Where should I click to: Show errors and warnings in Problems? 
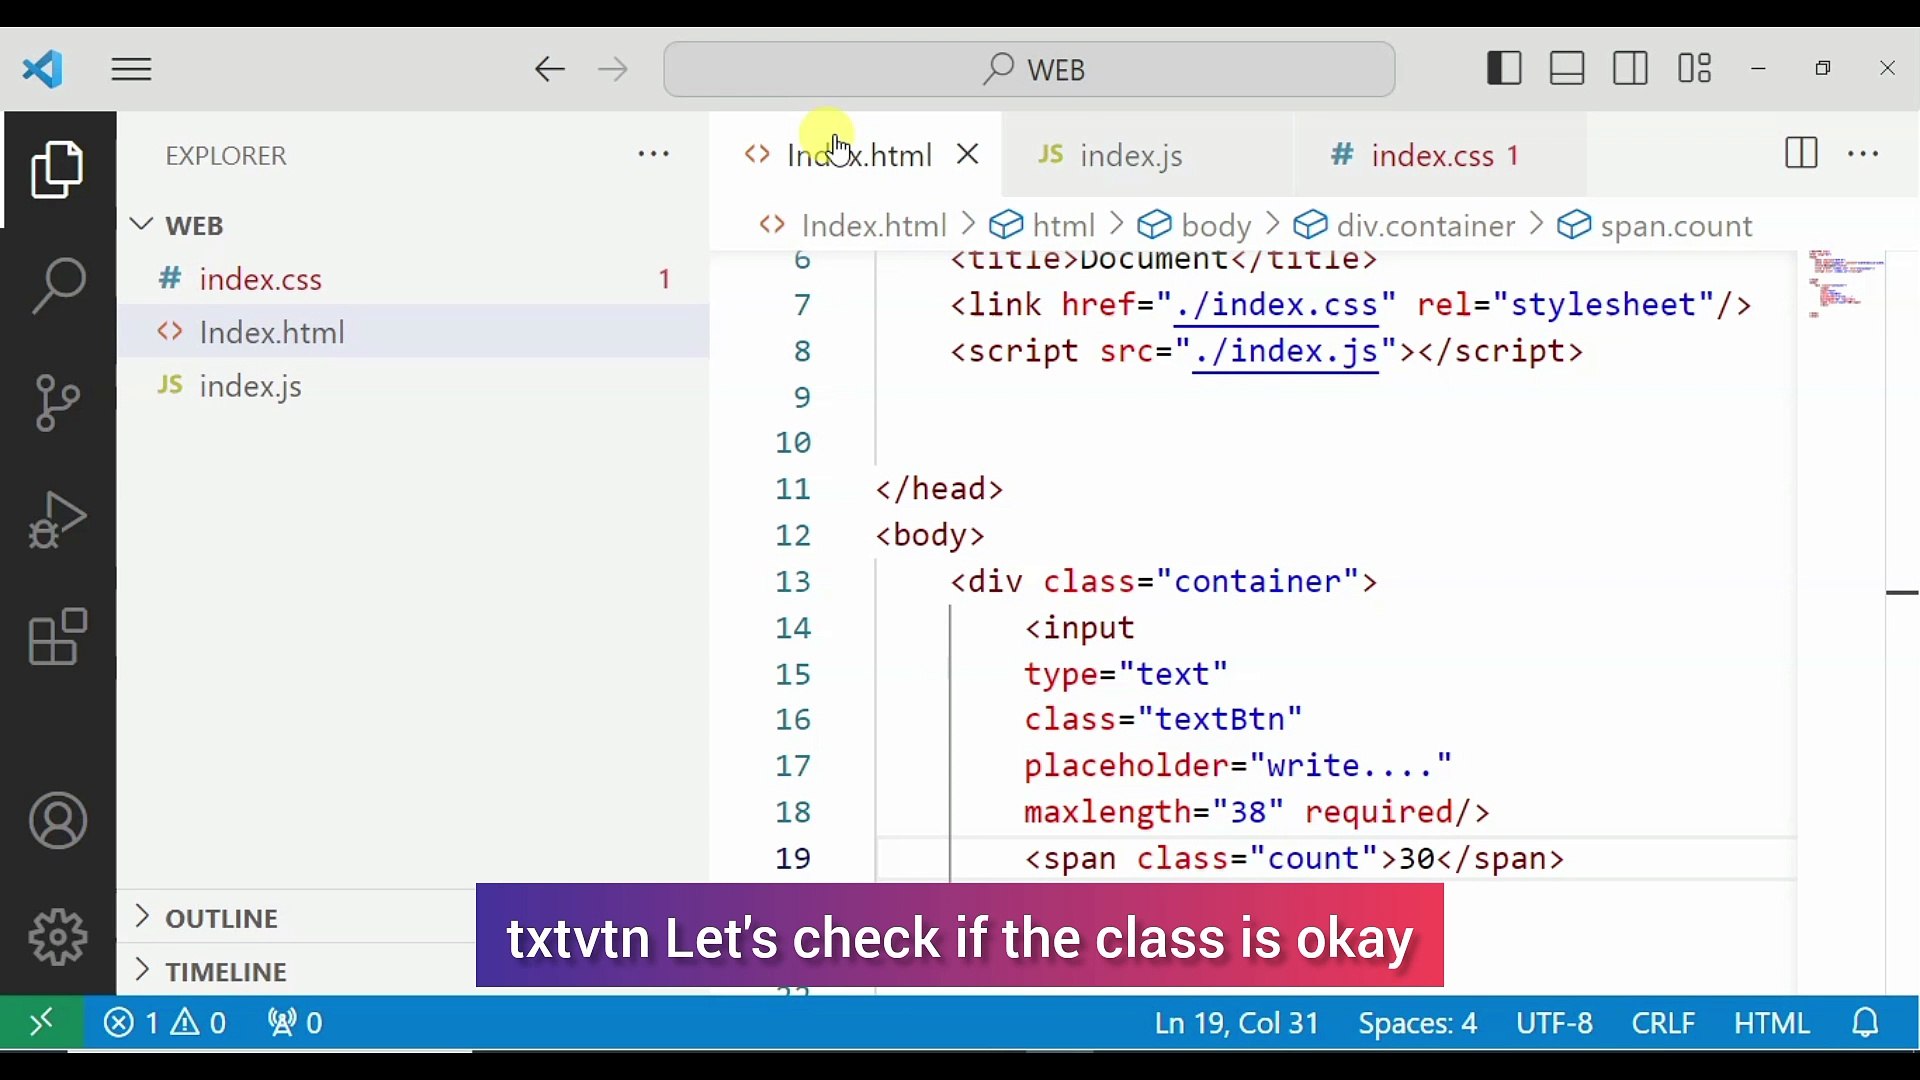pos(166,1023)
